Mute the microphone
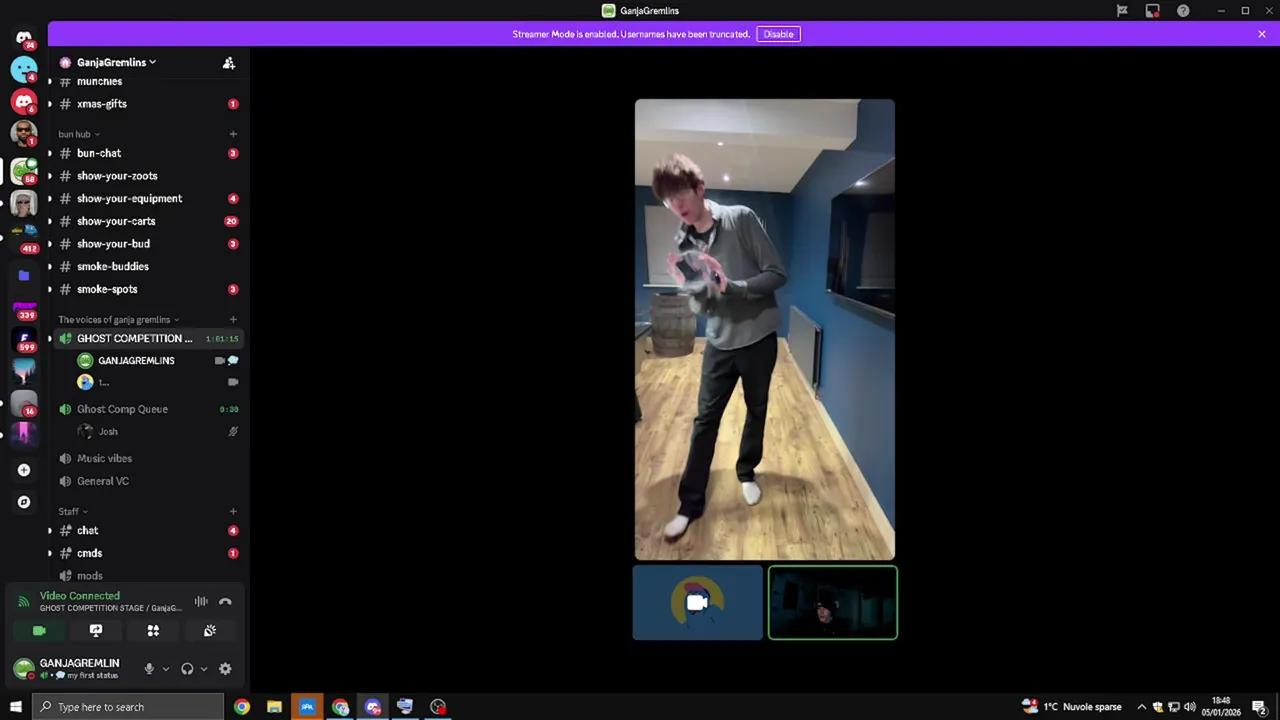The image size is (1280, 720). coord(149,669)
